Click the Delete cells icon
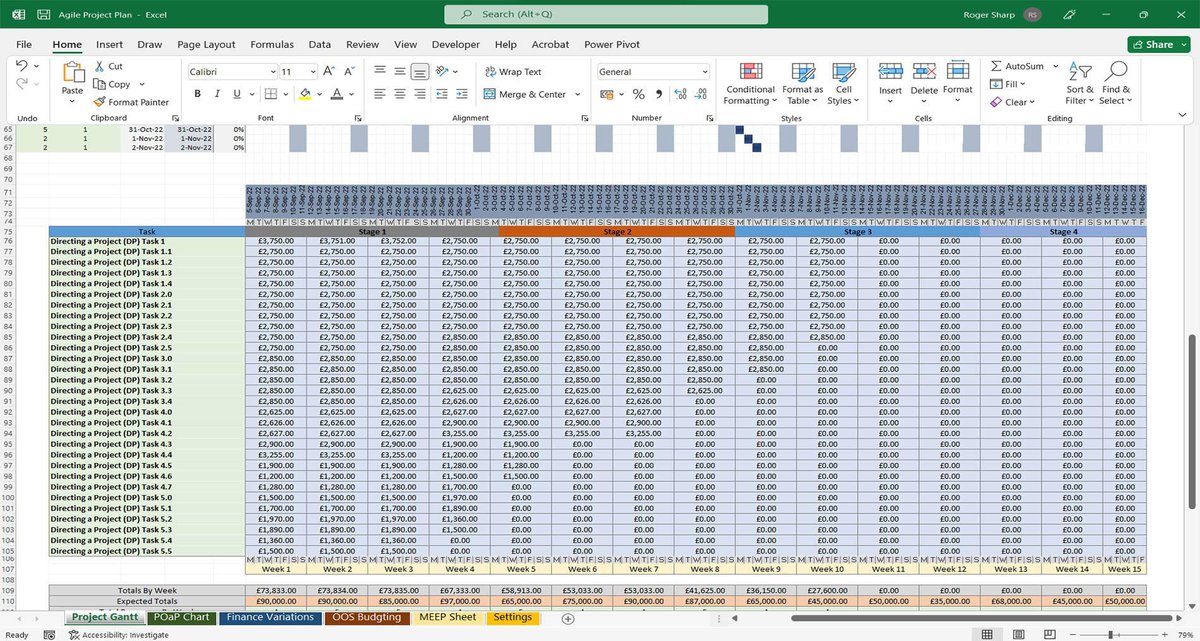 coord(924,70)
